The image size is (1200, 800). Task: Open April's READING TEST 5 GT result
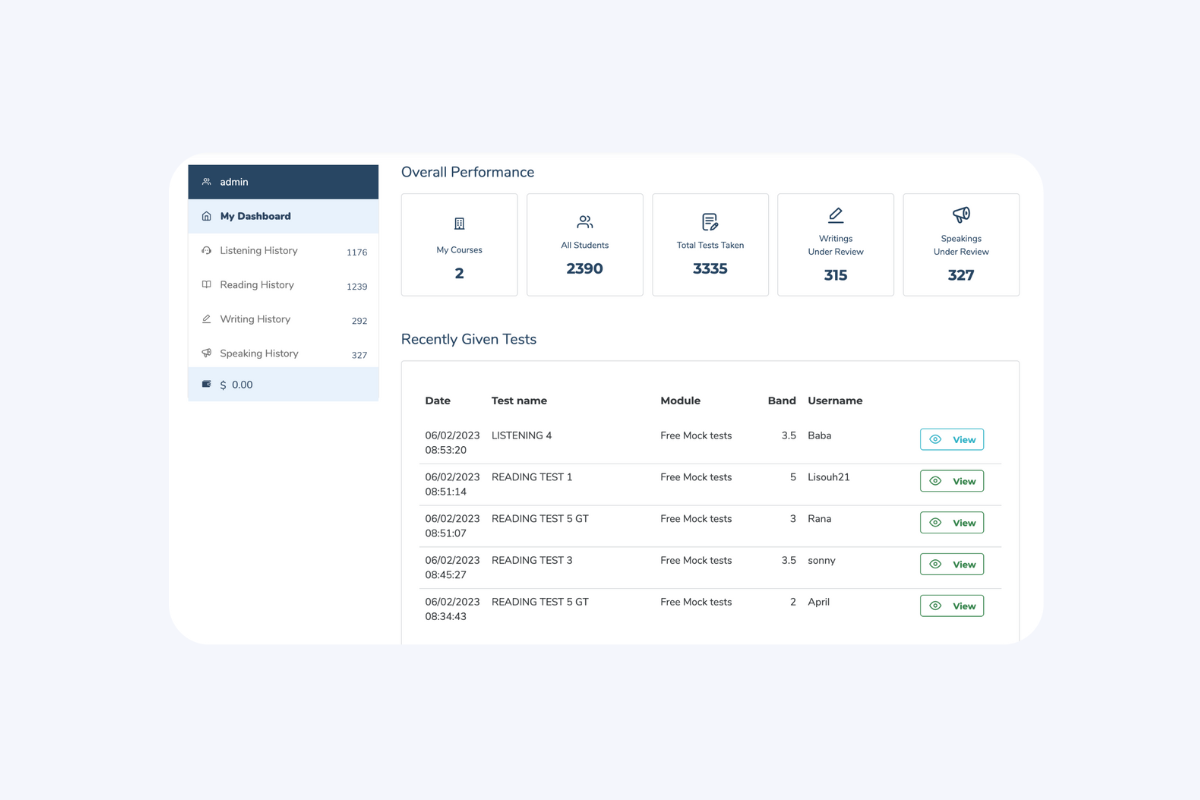pyautogui.click(x=951, y=606)
